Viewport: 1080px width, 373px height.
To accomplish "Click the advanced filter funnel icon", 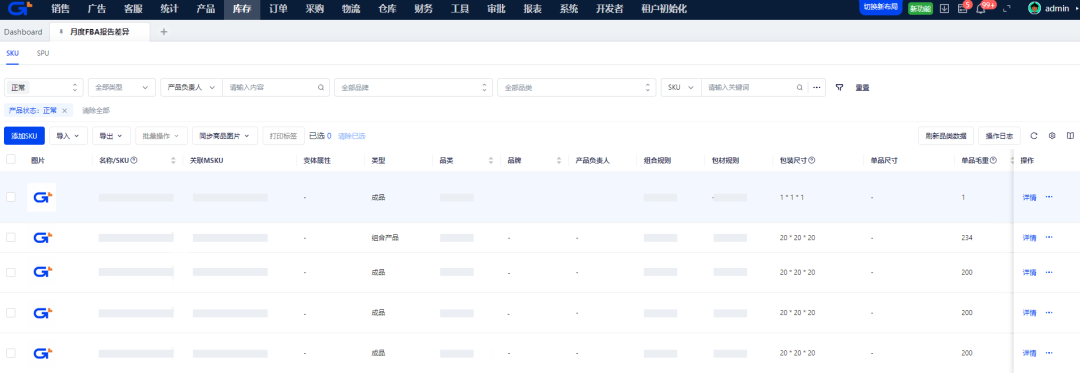I will point(840,87).
